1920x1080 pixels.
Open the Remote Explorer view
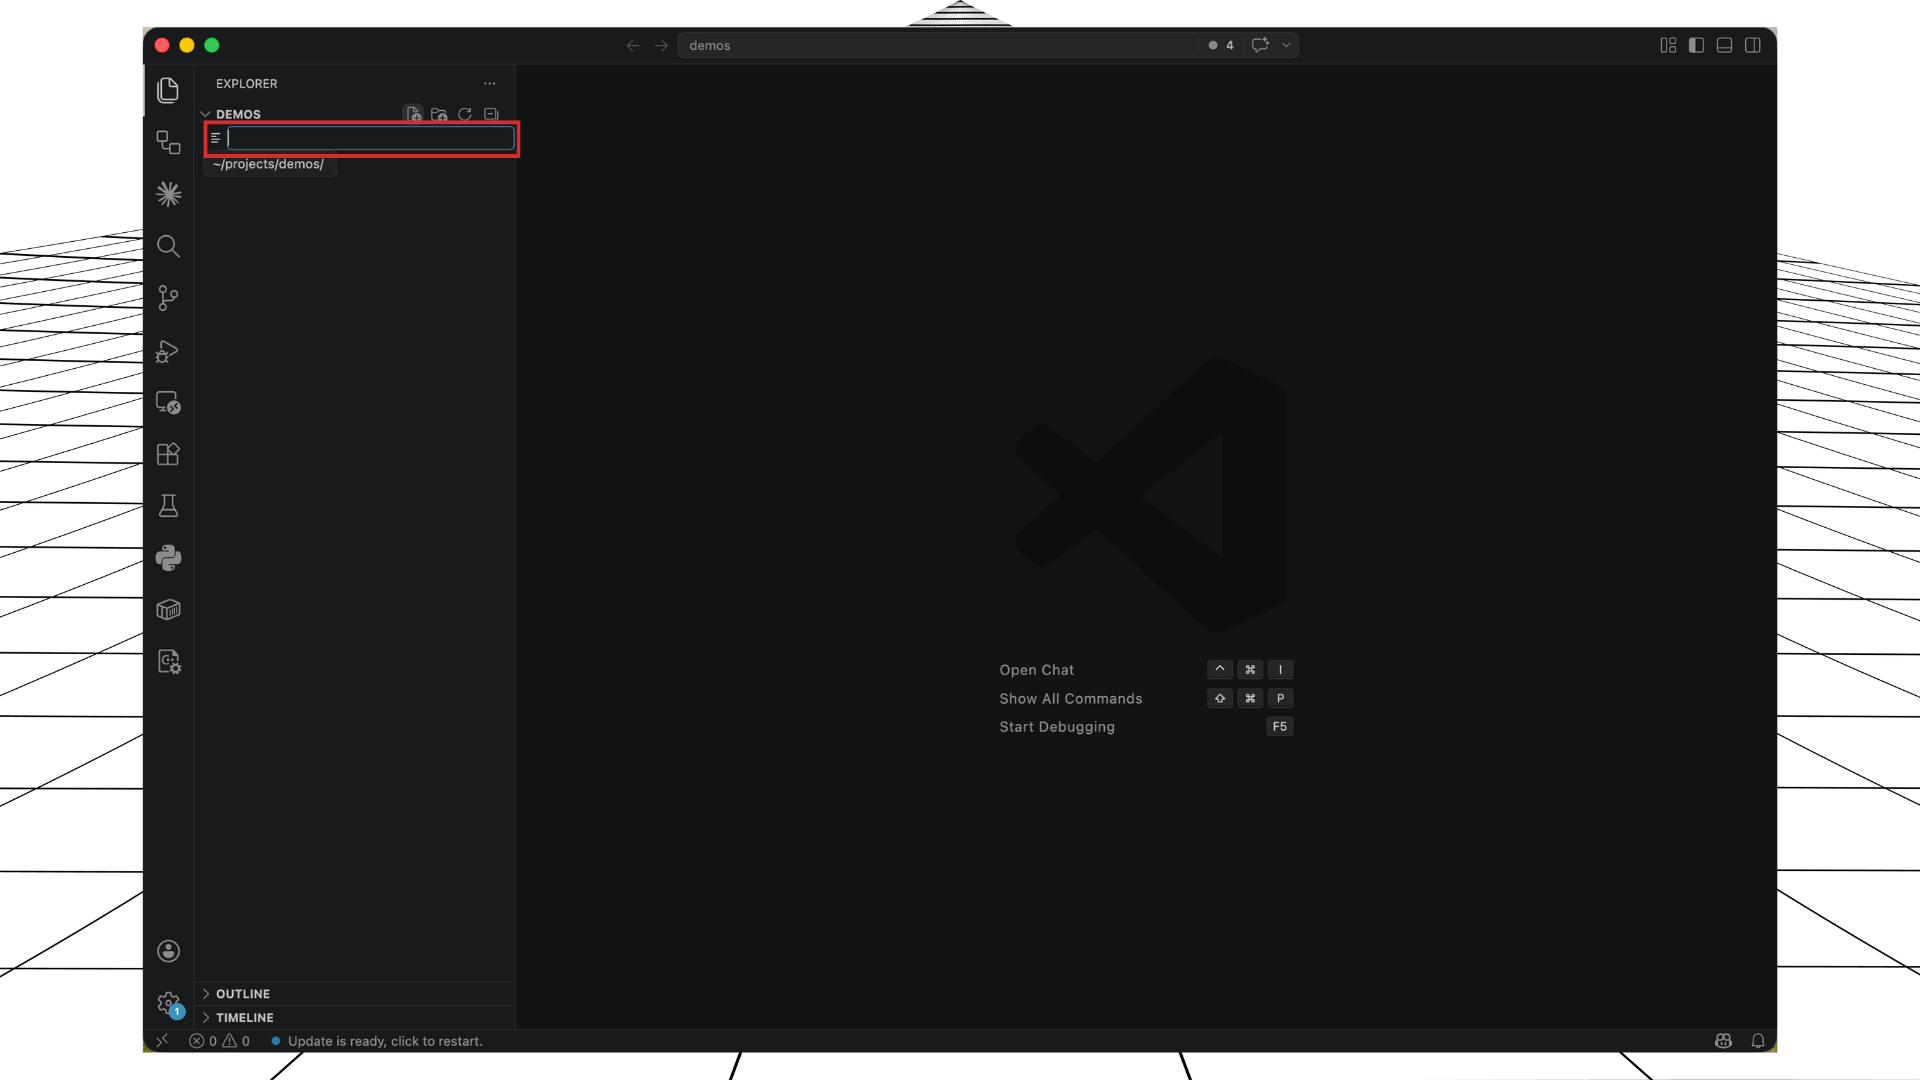[168, 403]
